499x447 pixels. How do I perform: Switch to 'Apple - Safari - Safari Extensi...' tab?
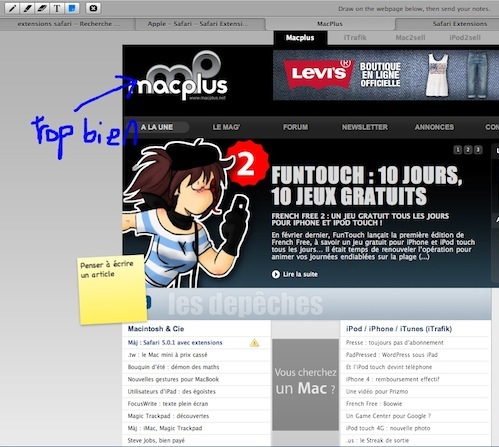(198, 24)
